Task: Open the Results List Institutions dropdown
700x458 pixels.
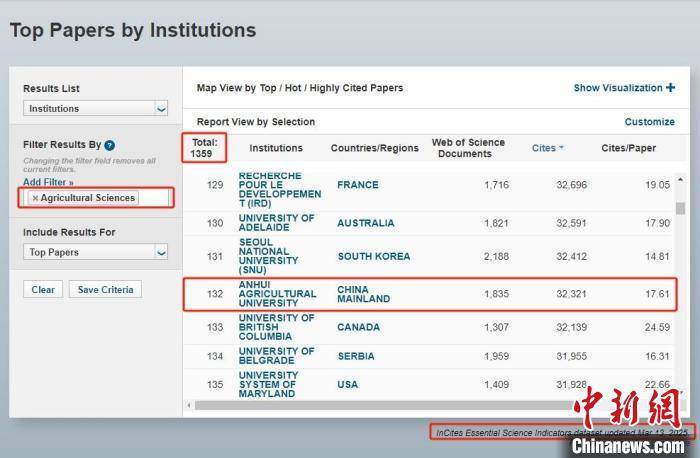Action: click(96, 108)
